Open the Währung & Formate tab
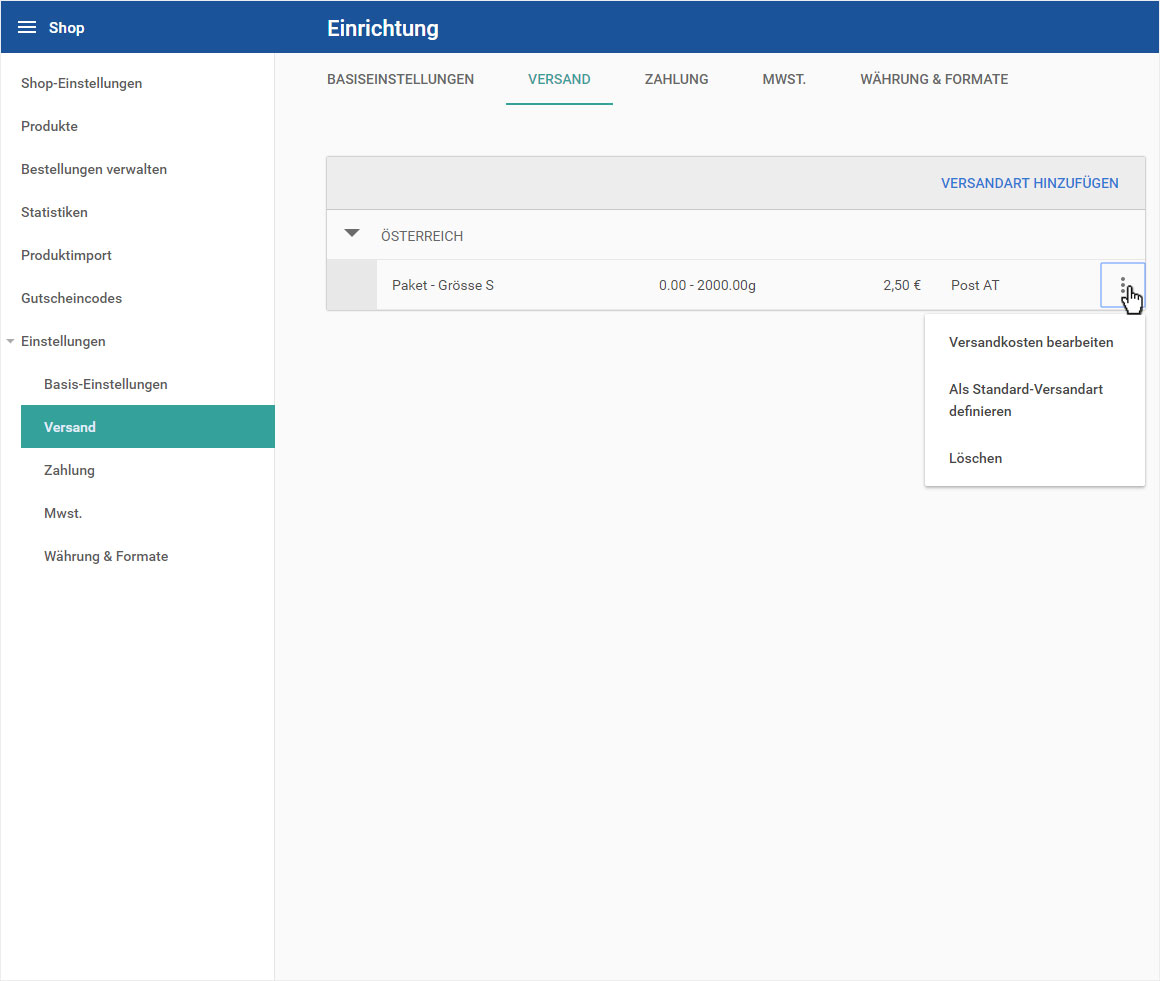This screenshot has height=981, width=1160. pyautogui.click(x=934, y=79)
